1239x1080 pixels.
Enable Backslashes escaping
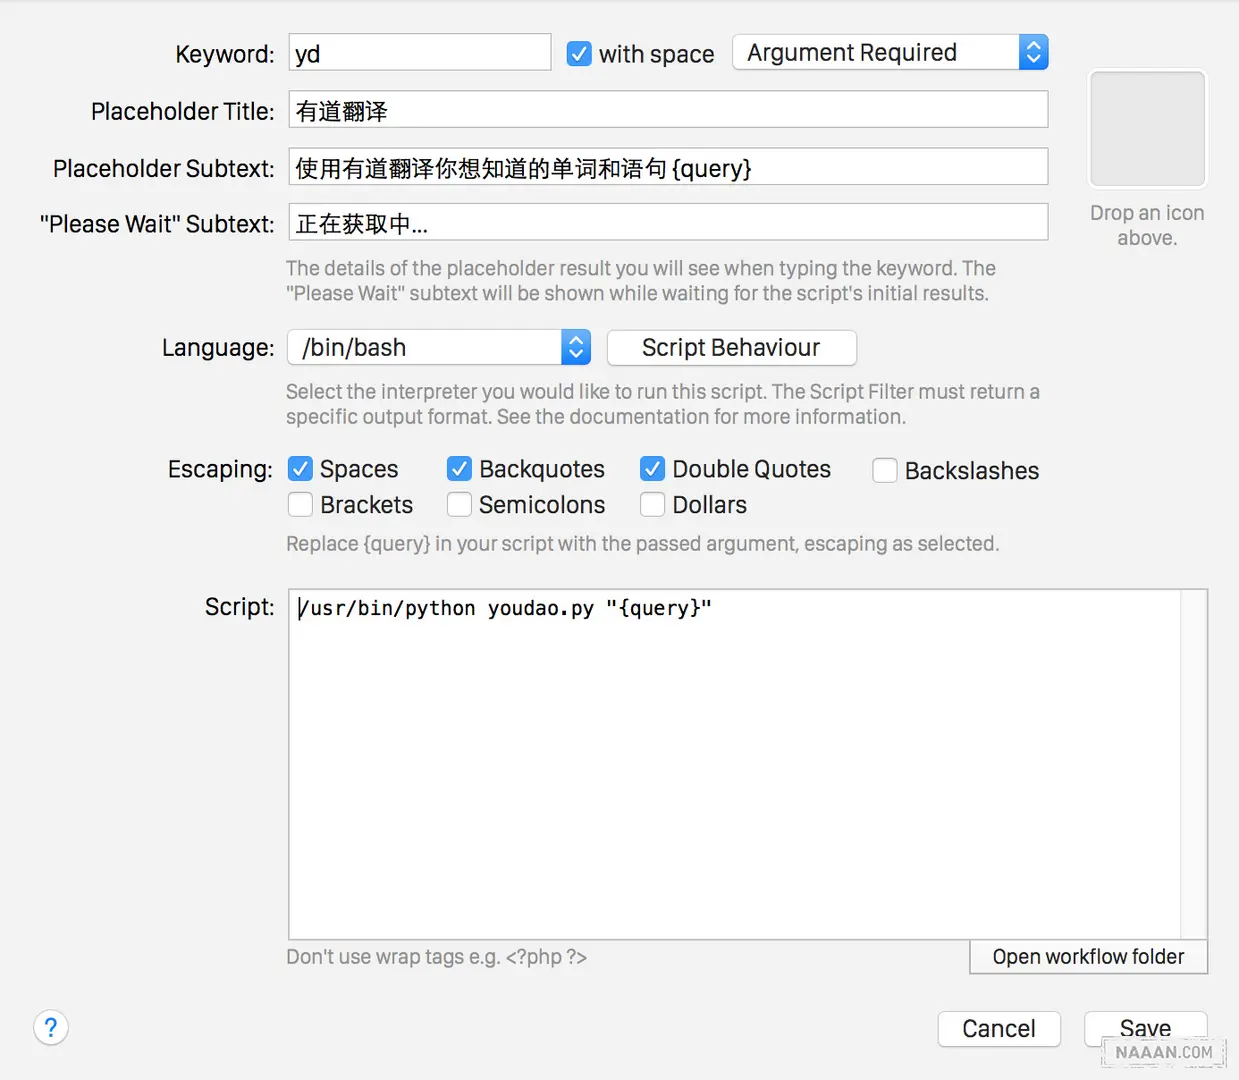pos(885,470)
